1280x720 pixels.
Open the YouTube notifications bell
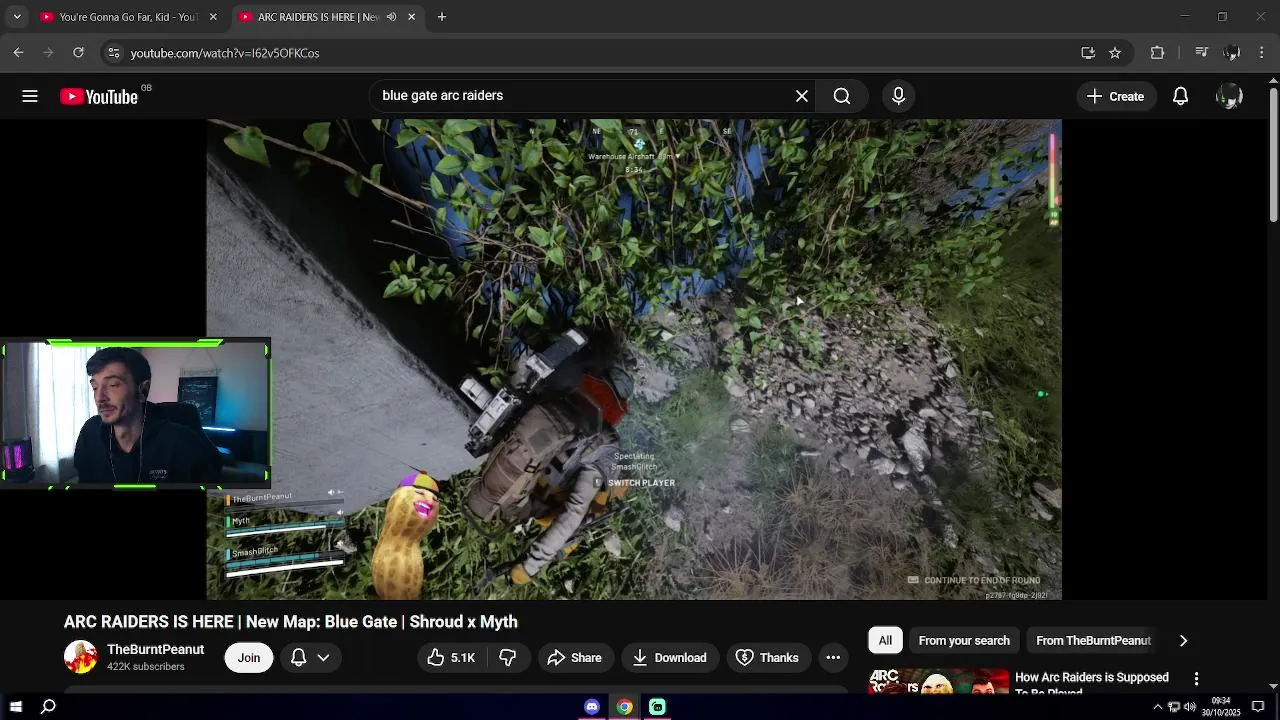tap(1180, 96)
